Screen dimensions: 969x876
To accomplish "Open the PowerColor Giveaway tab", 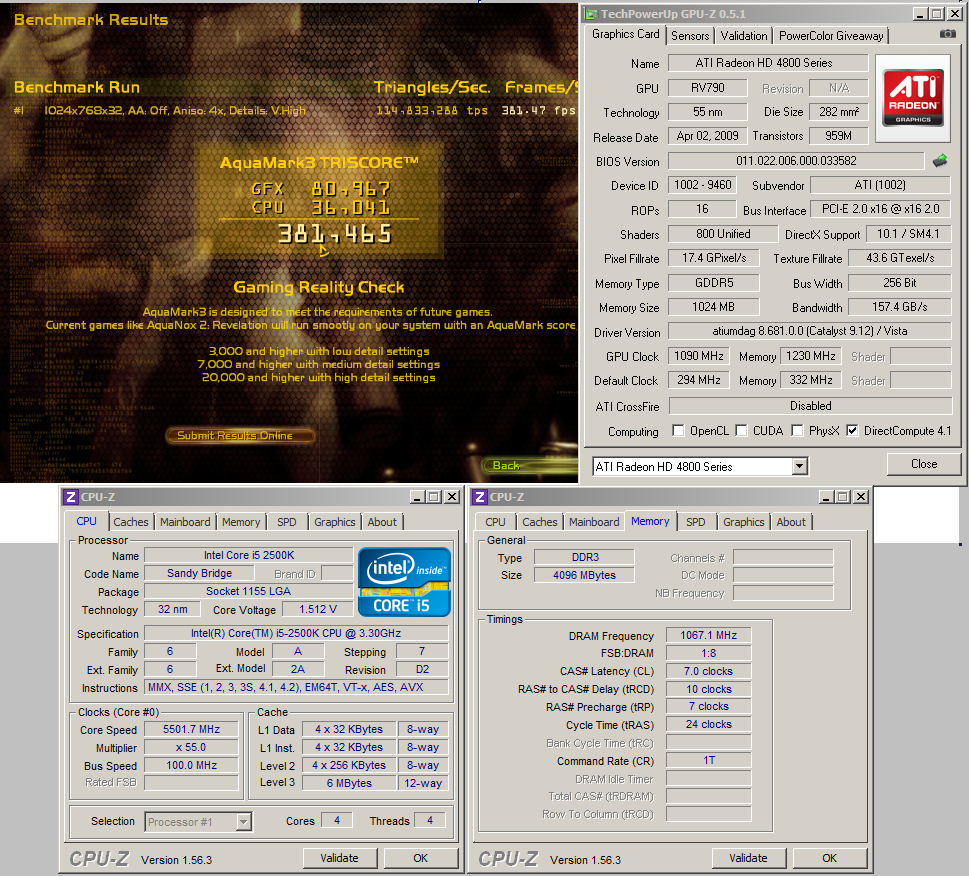I will (831, 36).
